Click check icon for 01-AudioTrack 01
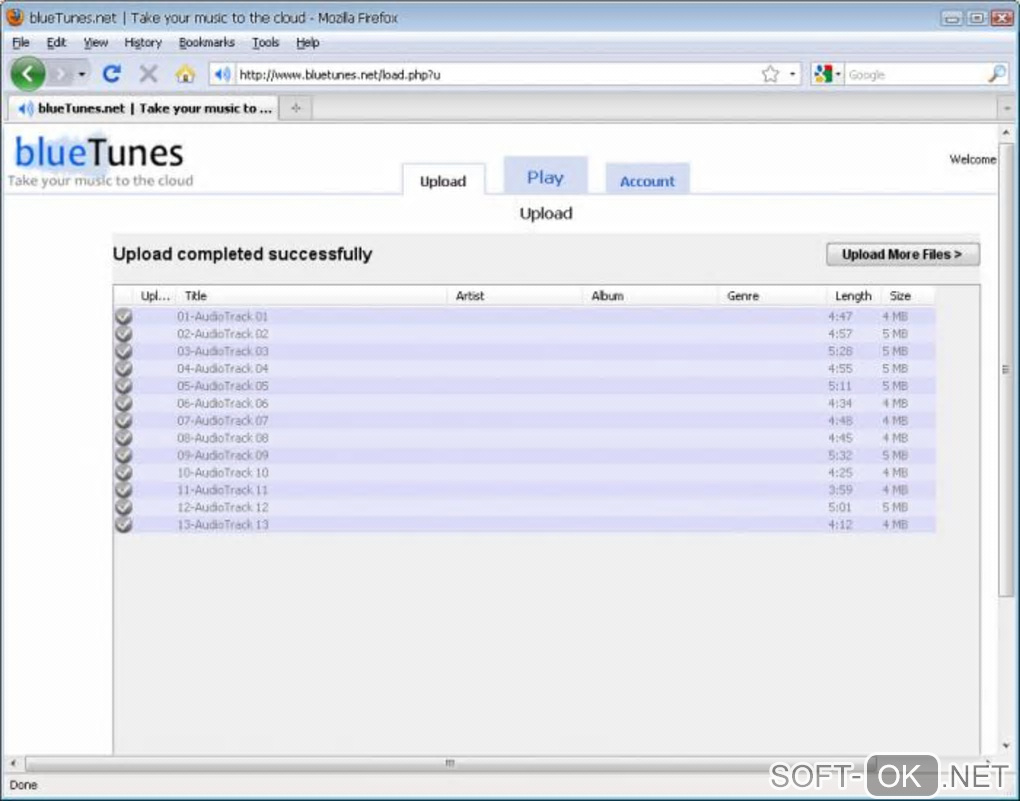Viewport: 1020px width, 801px height. (124, 316)
